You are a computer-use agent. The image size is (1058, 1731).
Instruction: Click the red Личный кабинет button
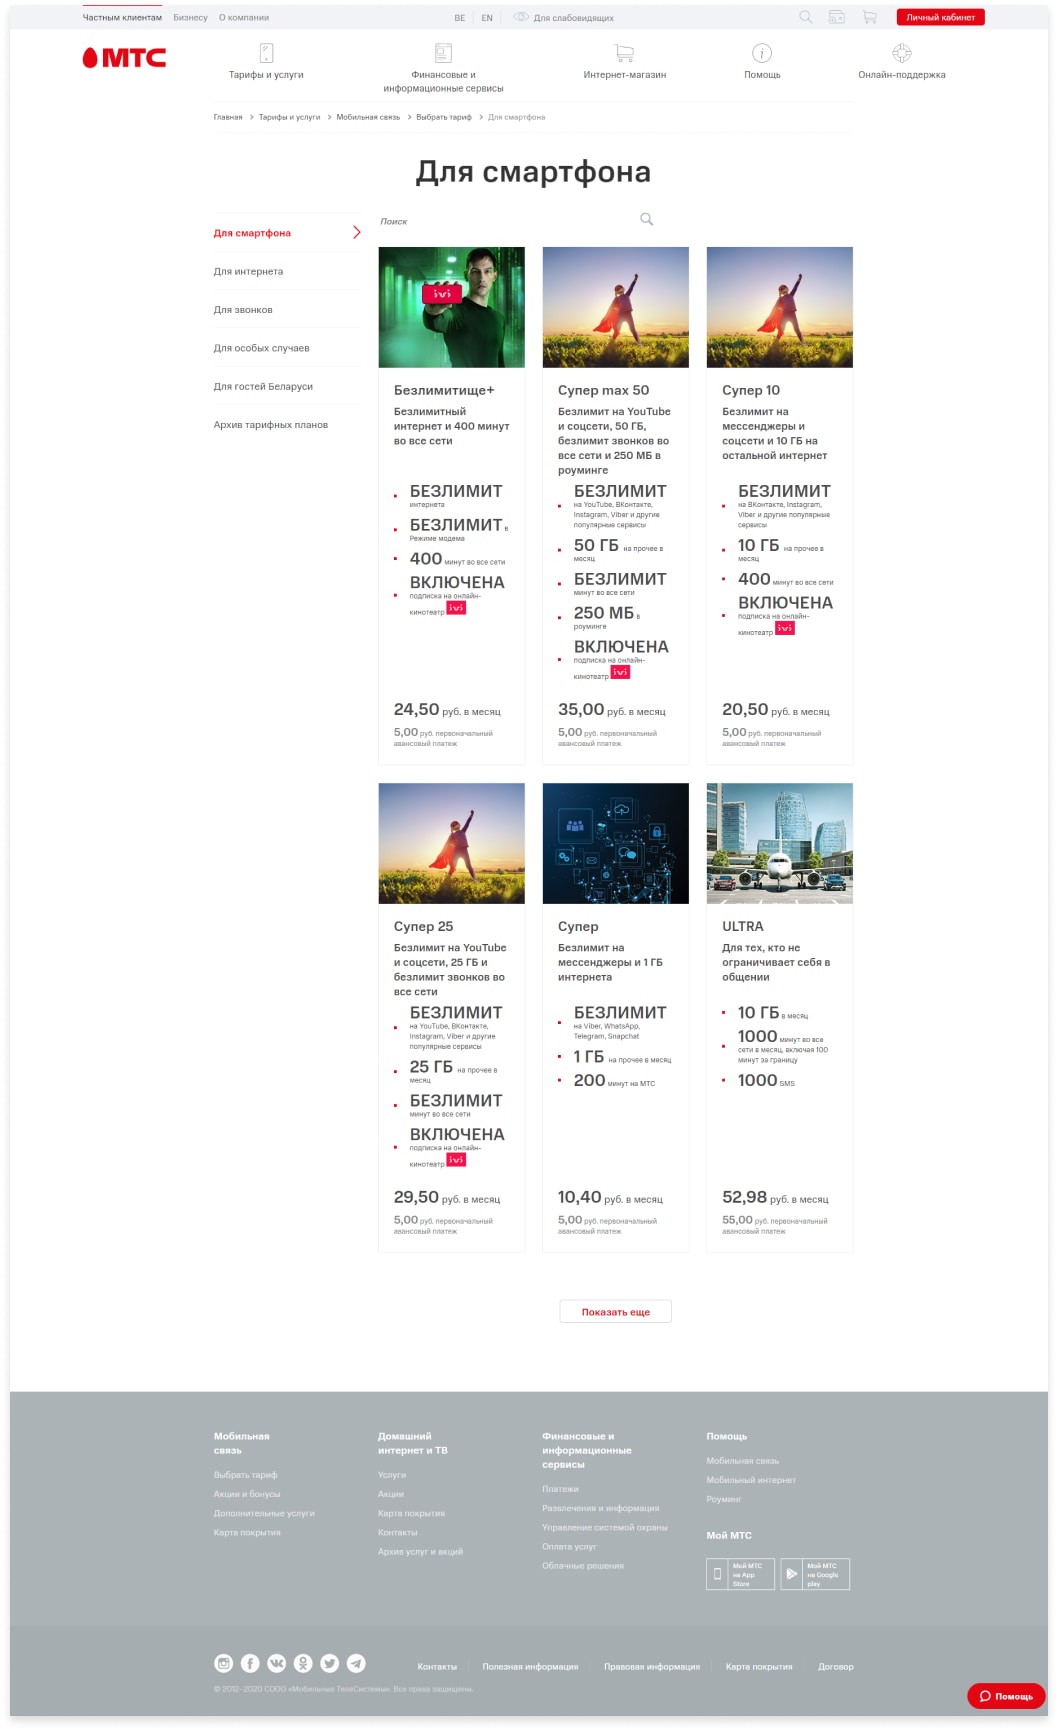(x=940, y=17)
